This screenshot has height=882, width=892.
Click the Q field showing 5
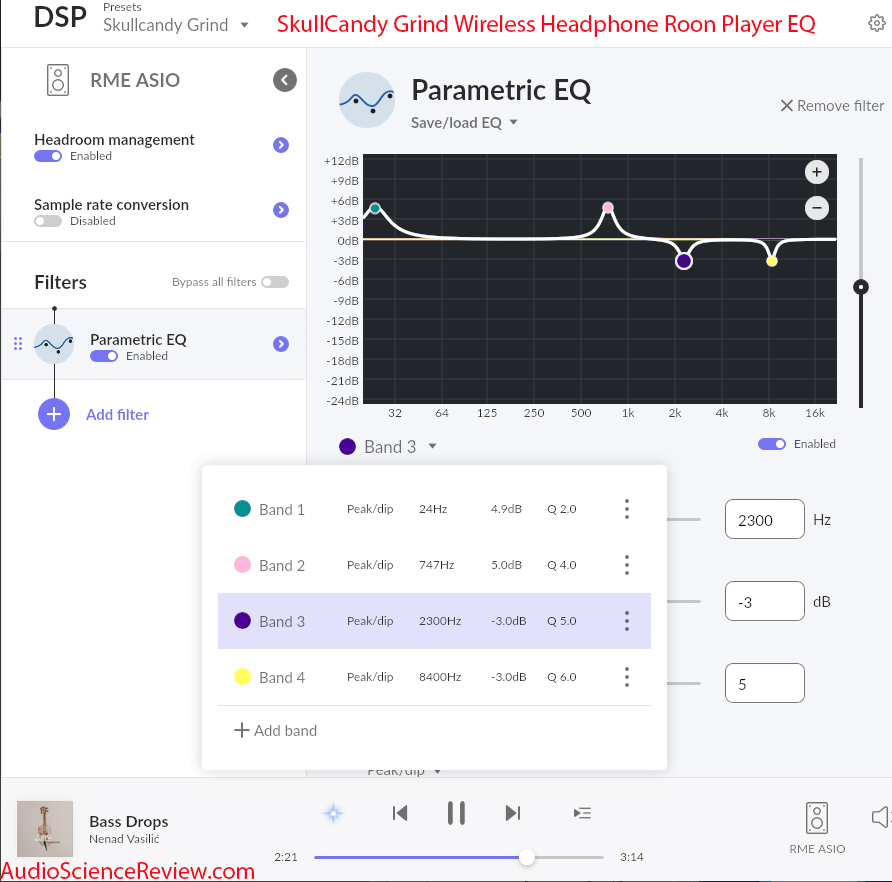(765, 683)
